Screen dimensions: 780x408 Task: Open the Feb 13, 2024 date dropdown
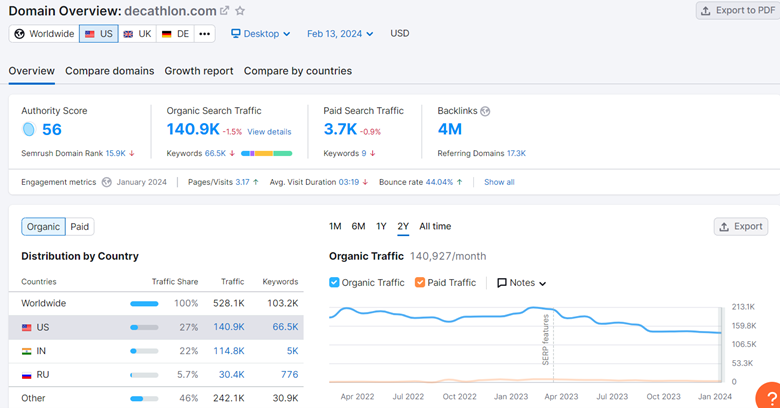340,34
